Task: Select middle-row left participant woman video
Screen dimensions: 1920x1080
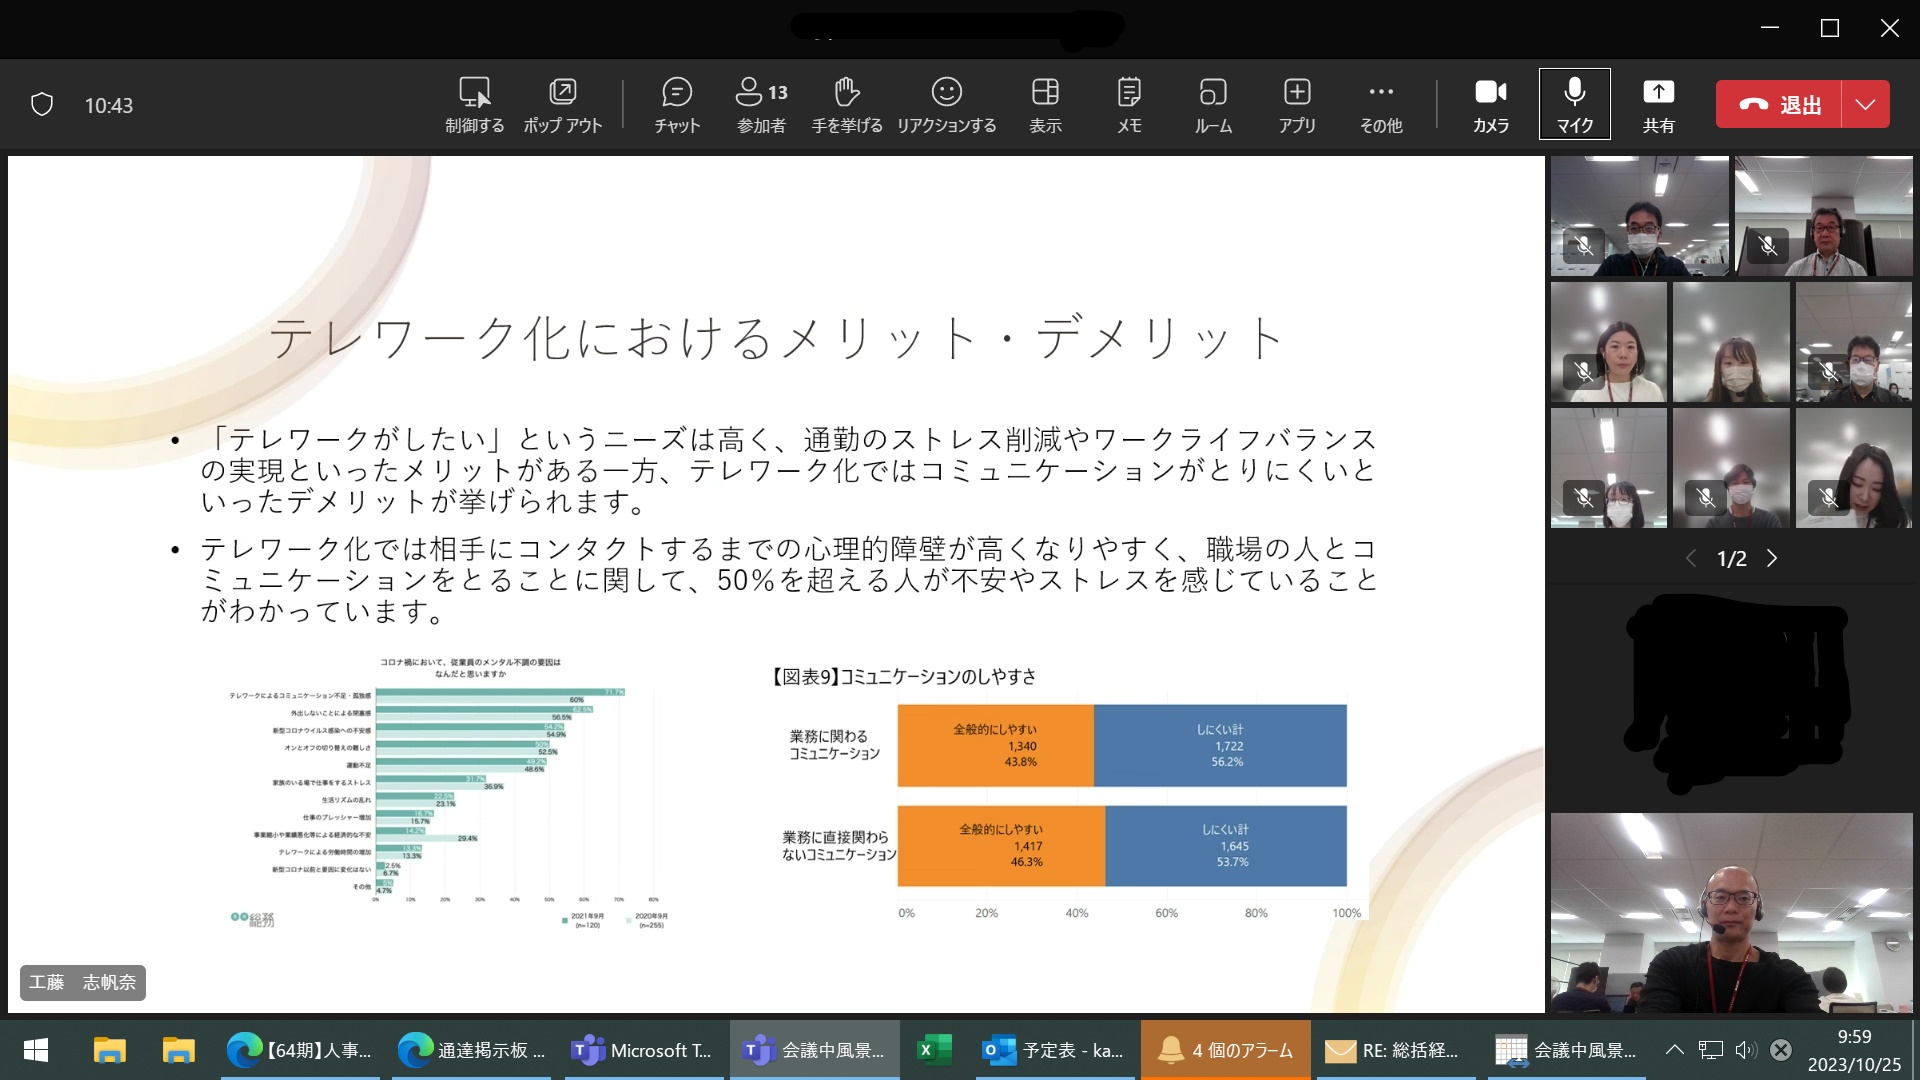Action: pyautogui.click(x=1608, y=342)
